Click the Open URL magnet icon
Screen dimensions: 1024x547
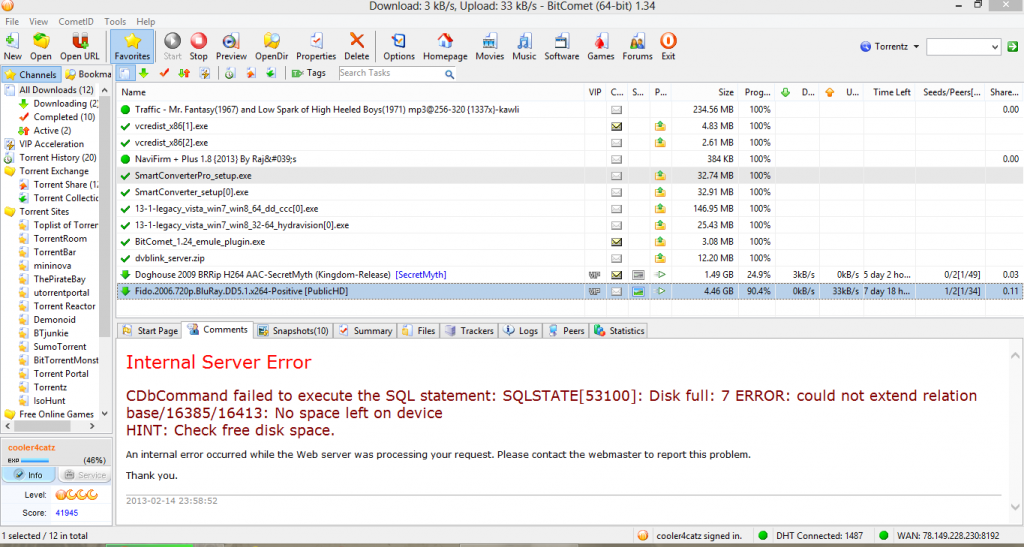tap(80, 46)
